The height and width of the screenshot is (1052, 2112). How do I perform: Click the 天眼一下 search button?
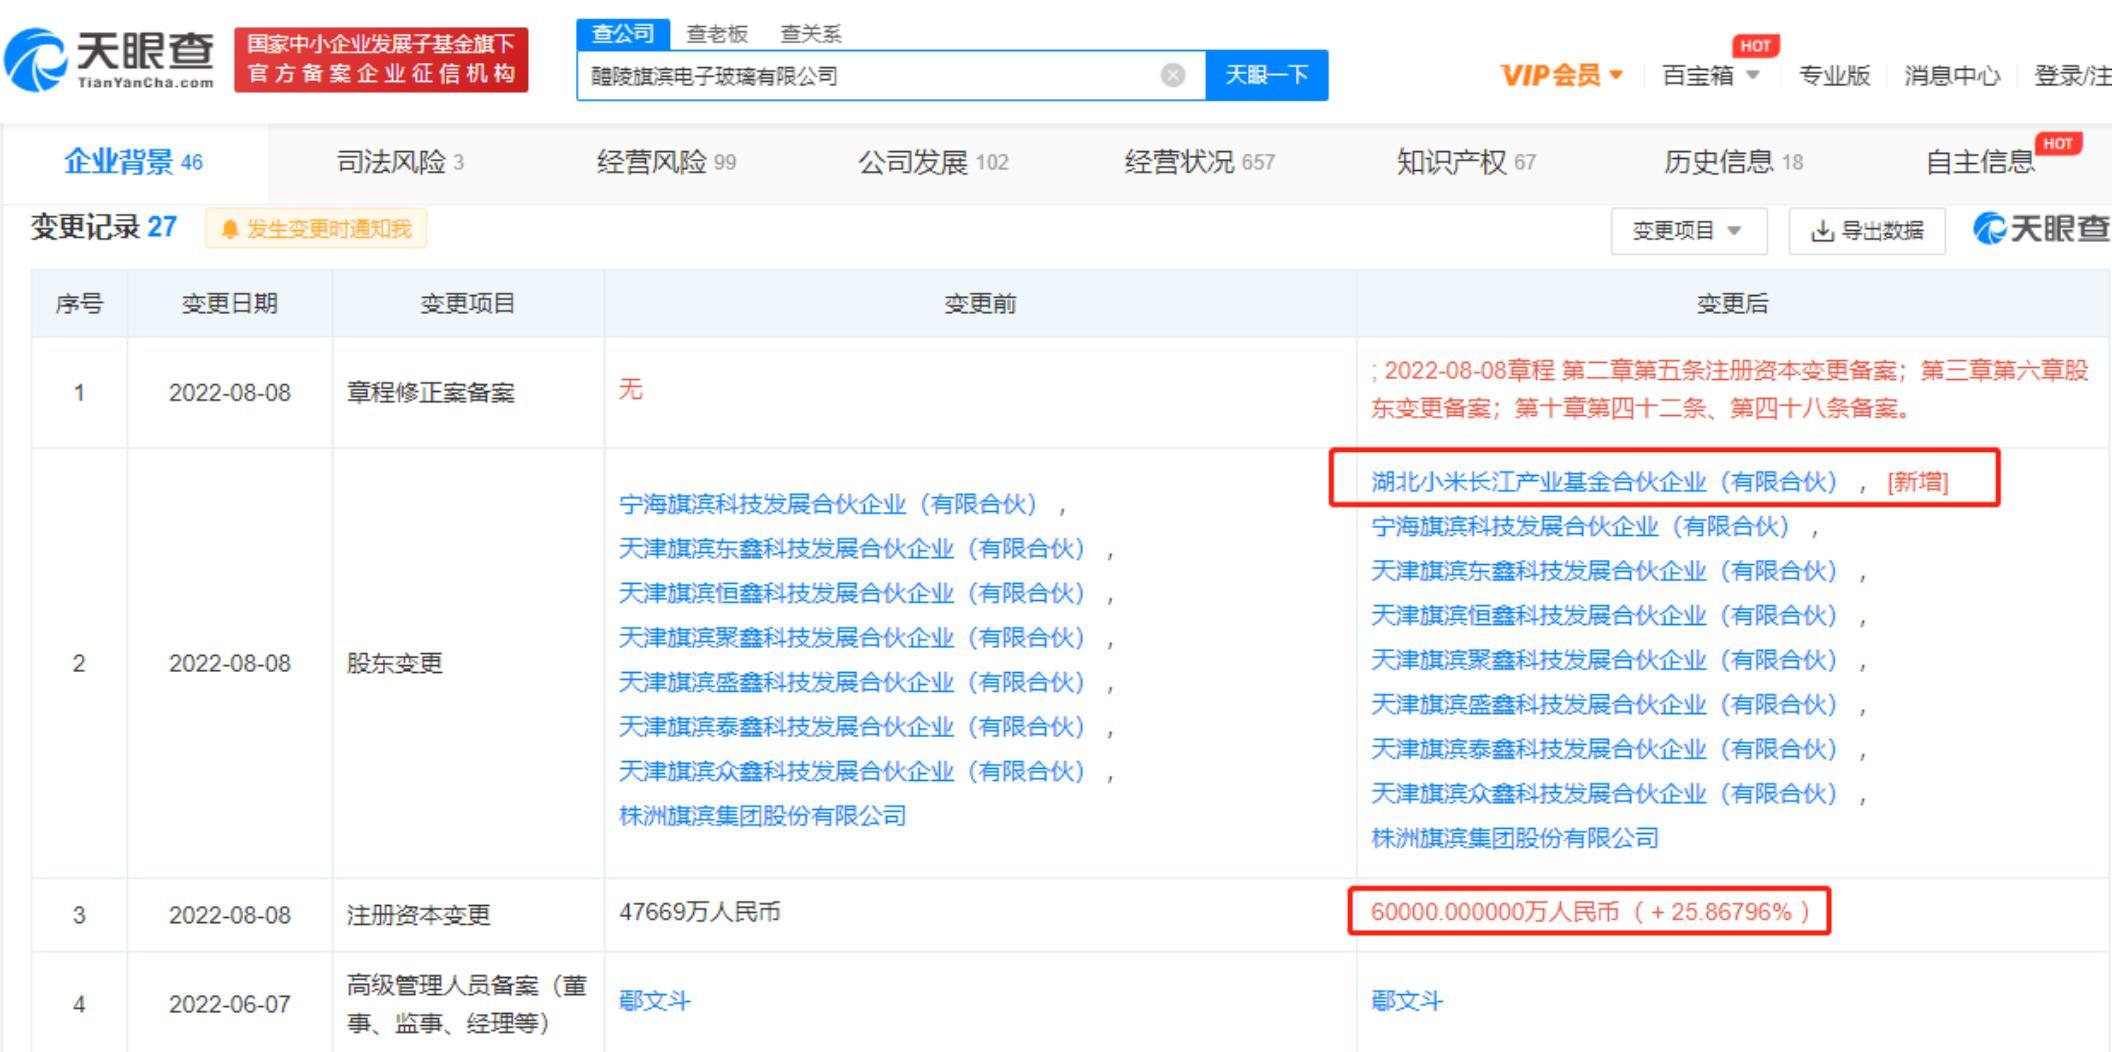click(x=1267, y=75)
